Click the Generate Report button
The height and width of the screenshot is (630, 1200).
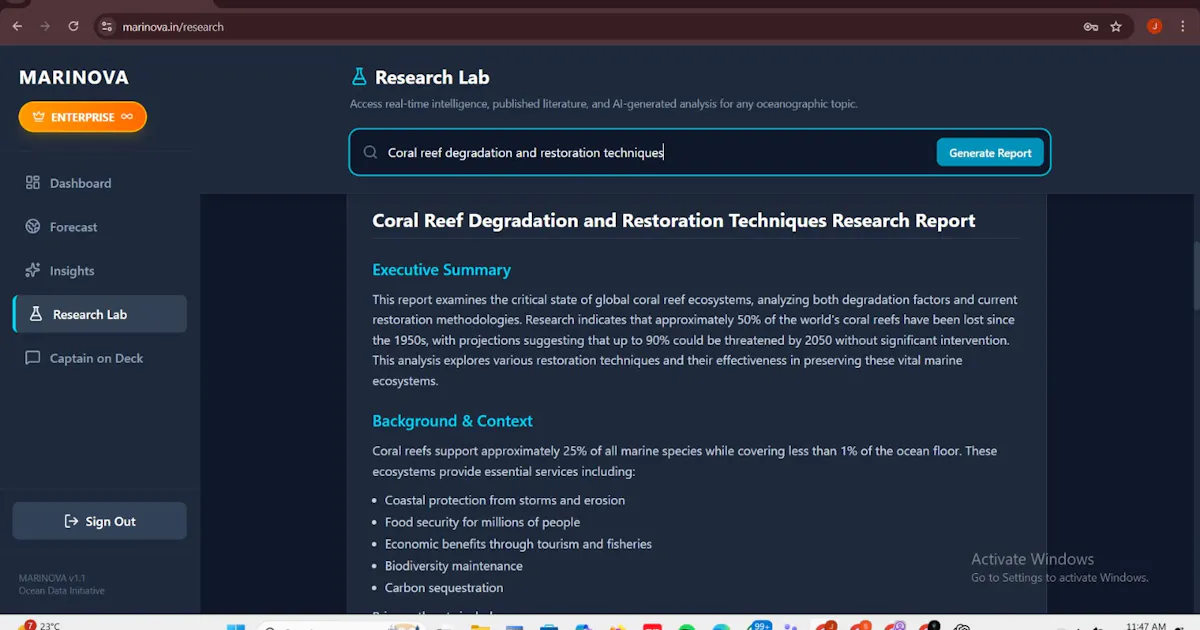[990, 153]
